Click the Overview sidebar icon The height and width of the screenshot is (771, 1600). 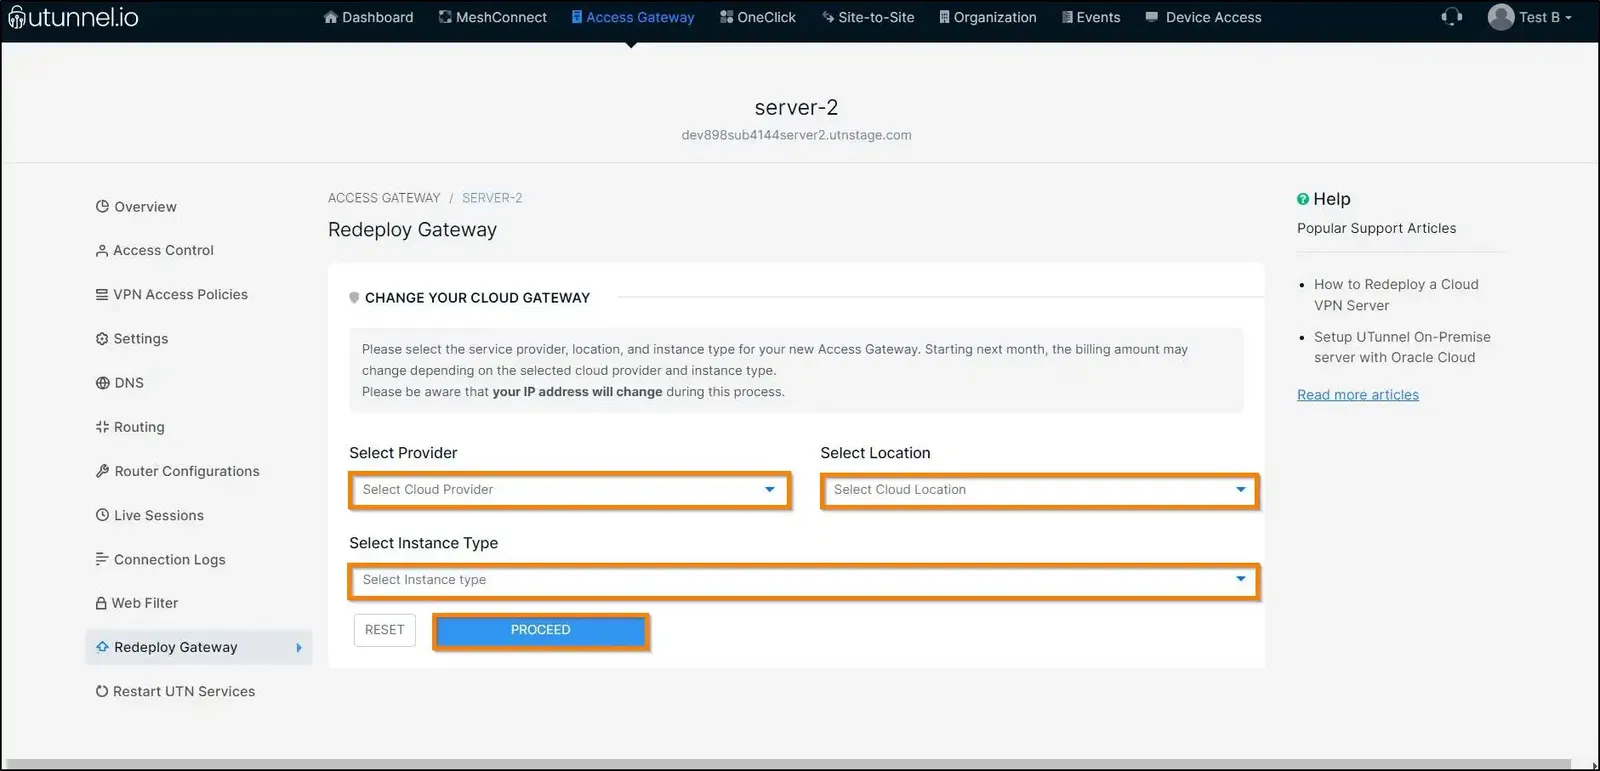point(102,207)
